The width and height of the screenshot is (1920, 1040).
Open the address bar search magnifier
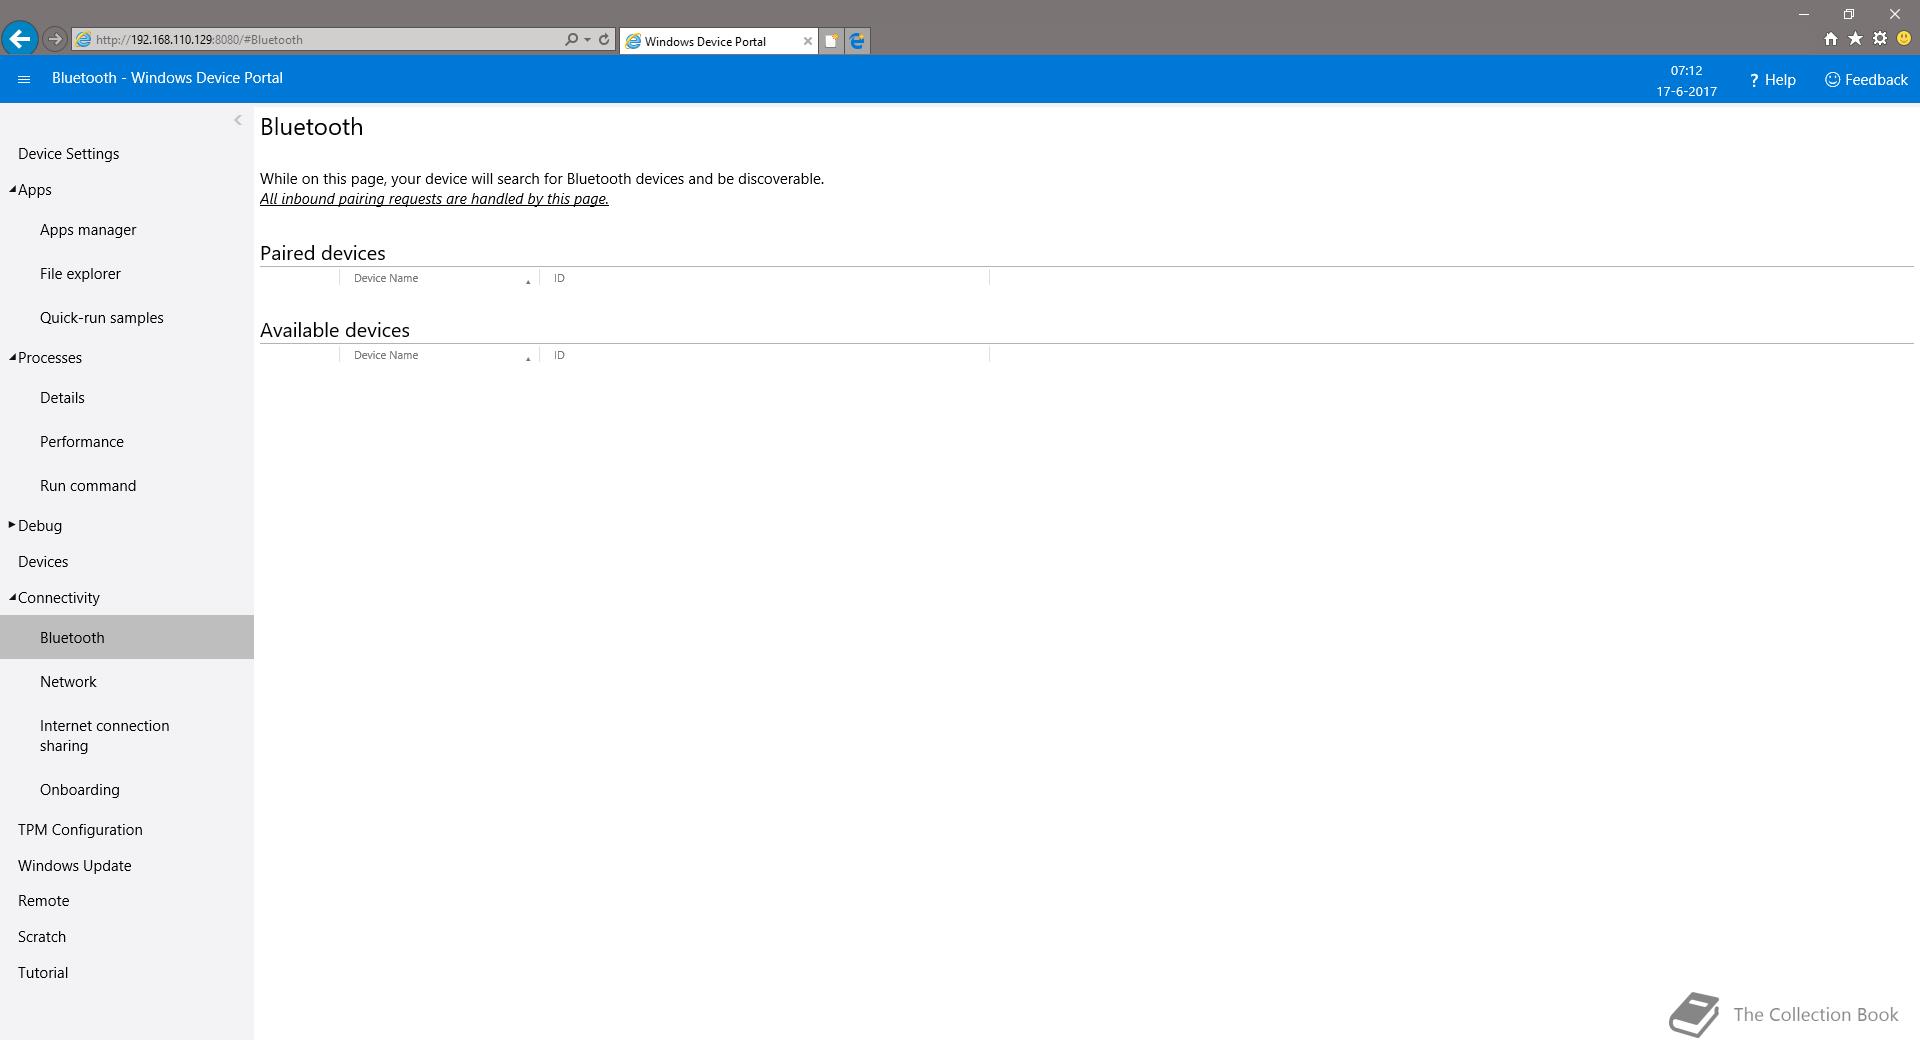(571, 40)
